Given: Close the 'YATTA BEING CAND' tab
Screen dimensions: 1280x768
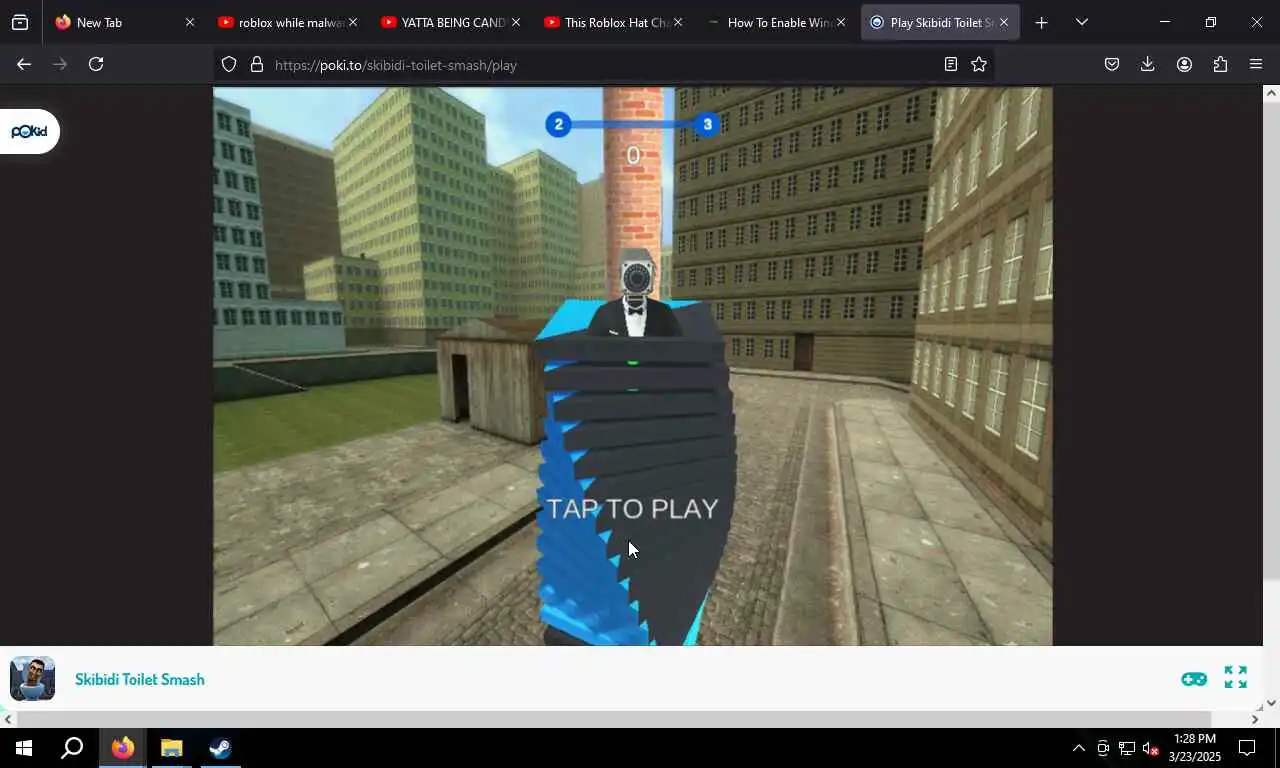Looking at the screenshot, I should [515, 22].
